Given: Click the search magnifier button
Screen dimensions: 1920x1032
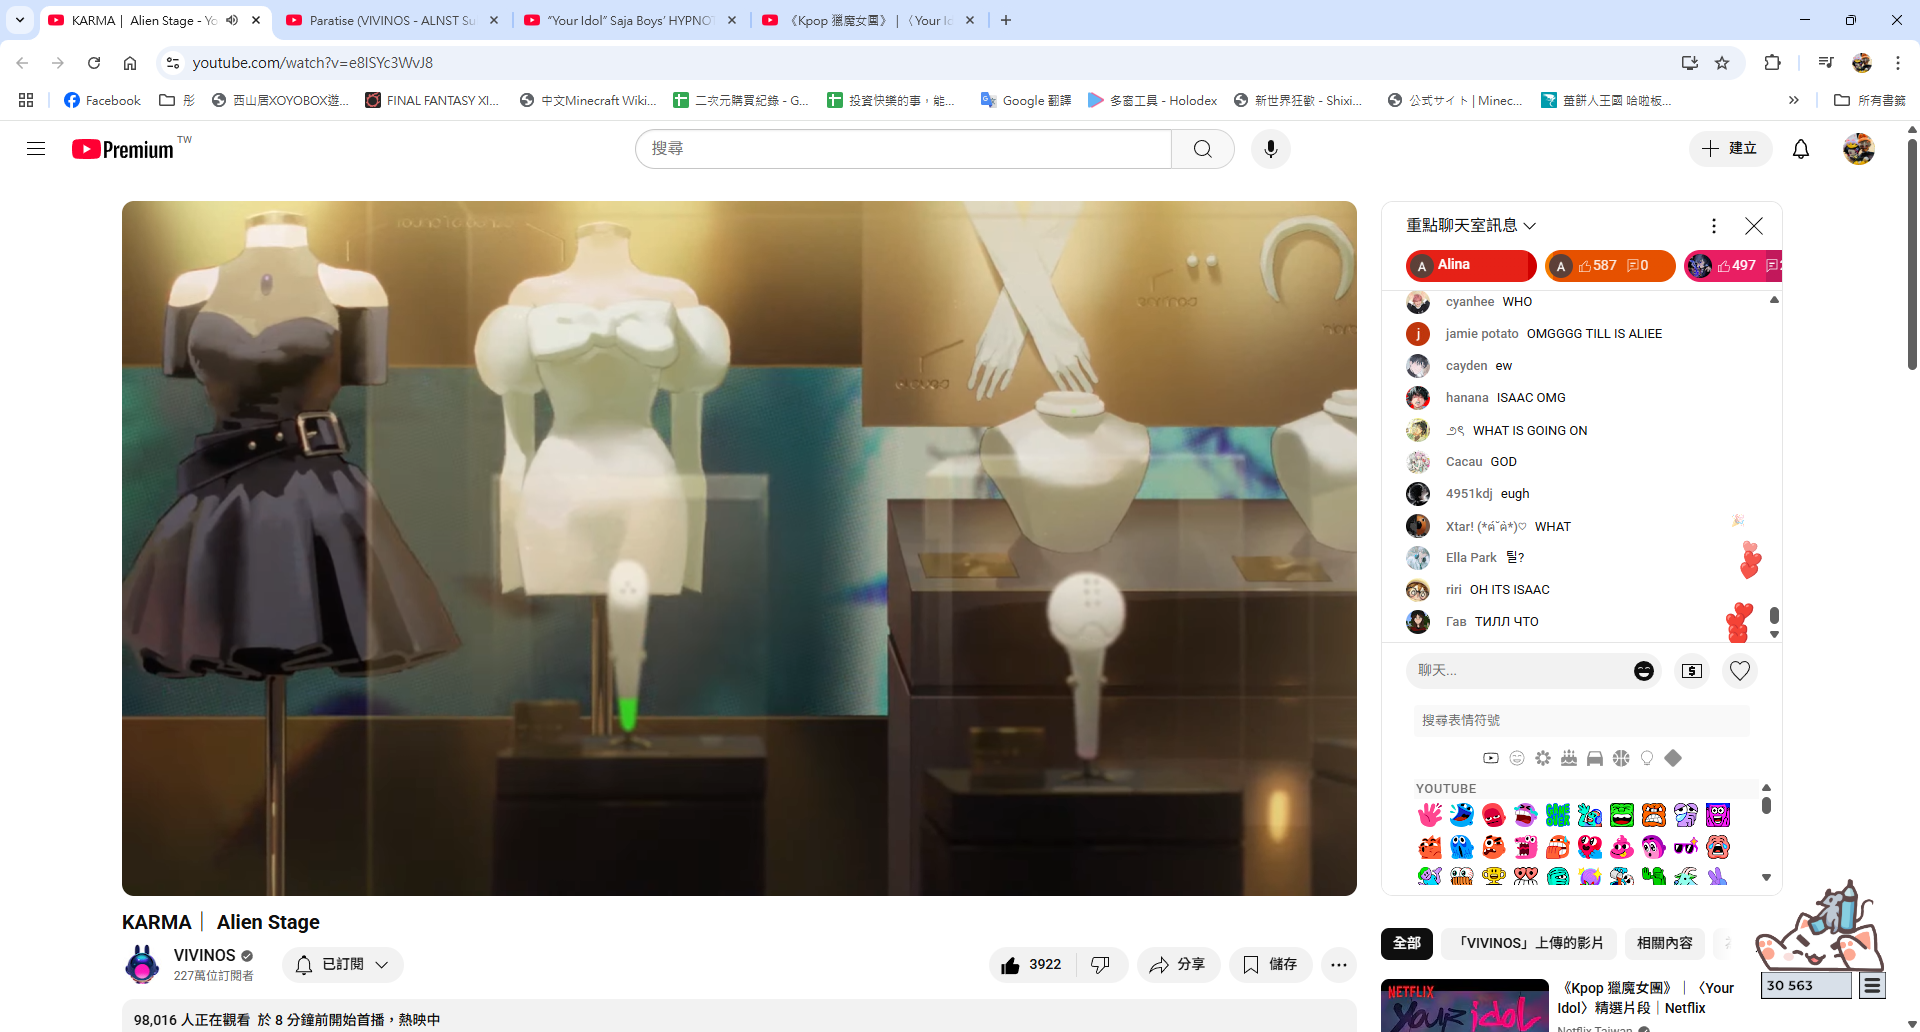Looking at the screenshot, I should pos(1202,149).
